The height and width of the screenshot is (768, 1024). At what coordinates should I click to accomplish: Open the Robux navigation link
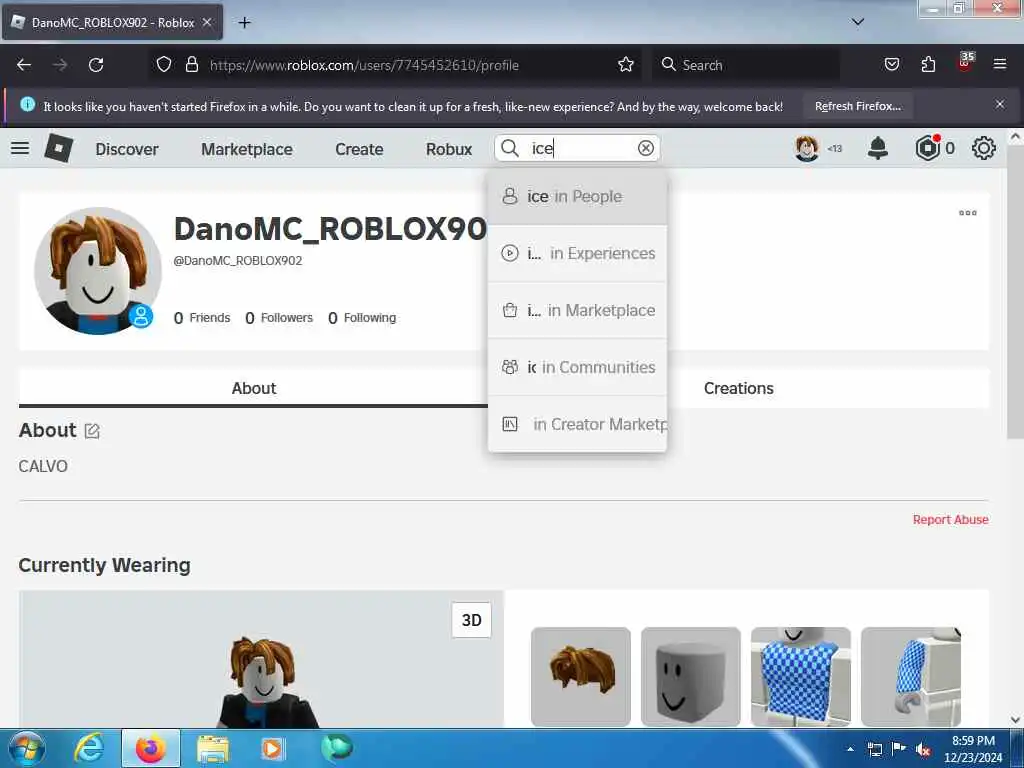point(449,149)
